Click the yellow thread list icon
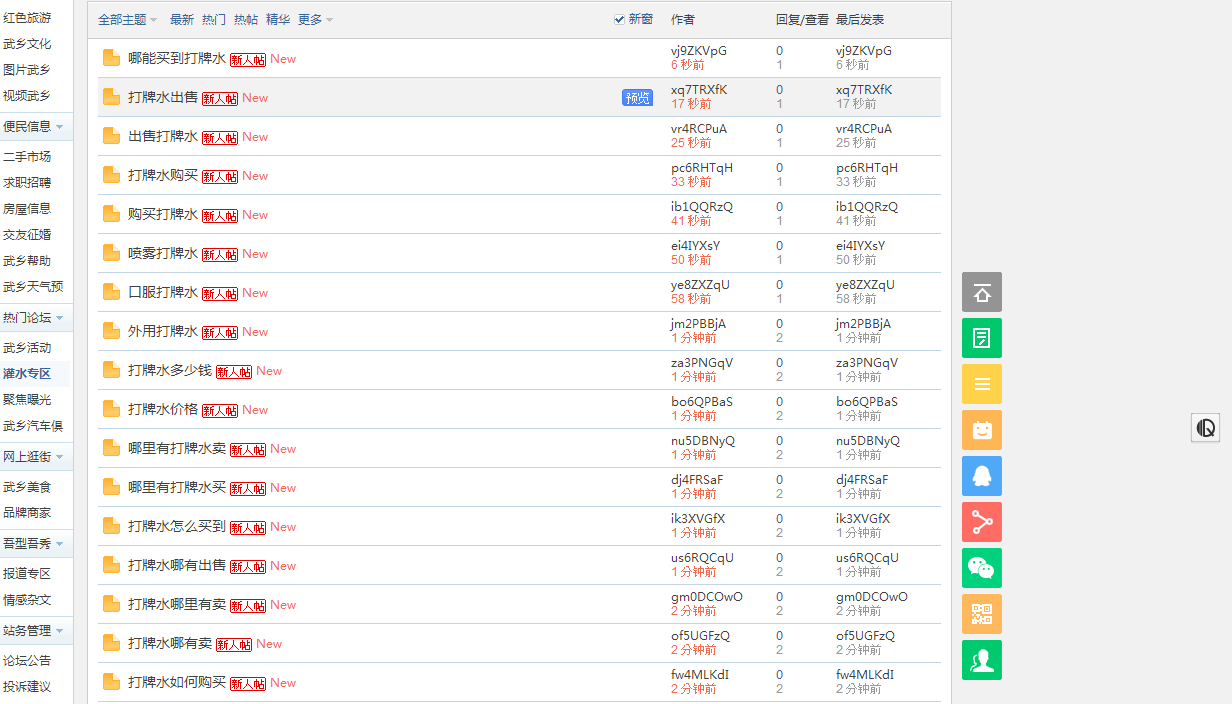 pyautogui.click(x=981, y=384)
